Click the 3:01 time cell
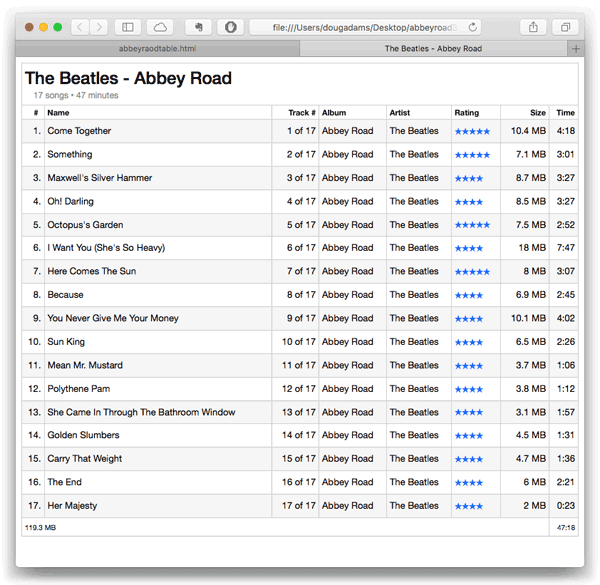 click(566, 155)
